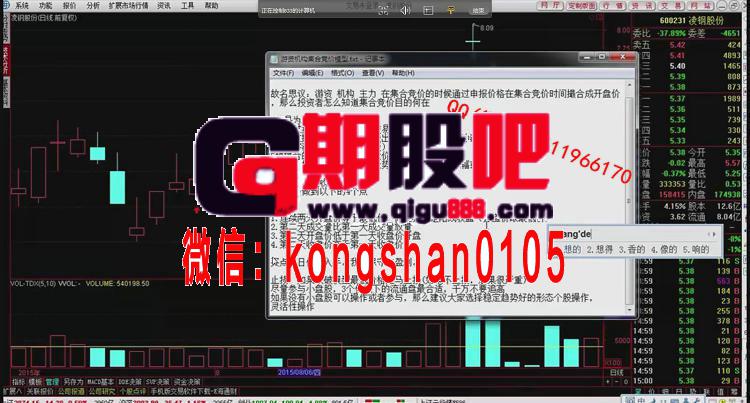Click the 日线 period label at chart bottom right
The height and width of the screenshot is (403, 750).
(617, 372)
